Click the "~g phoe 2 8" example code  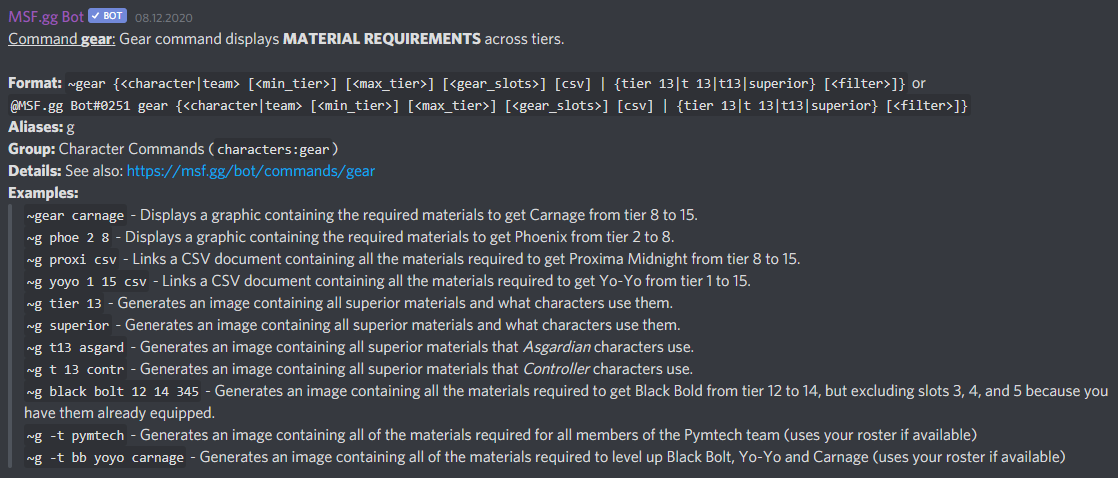[x=73, y=237]
